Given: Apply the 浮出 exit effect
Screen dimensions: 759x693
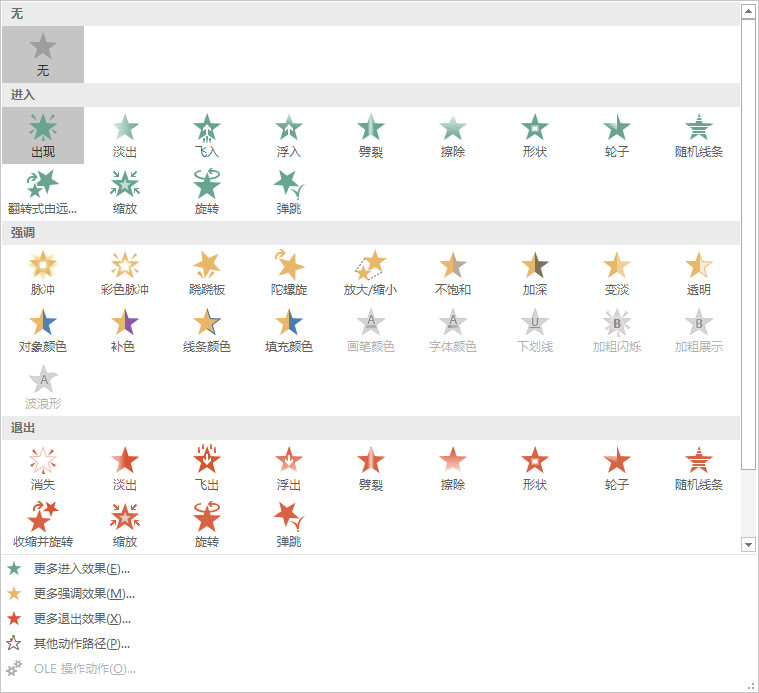Looking at the screenshot, I should pos(289,468).
